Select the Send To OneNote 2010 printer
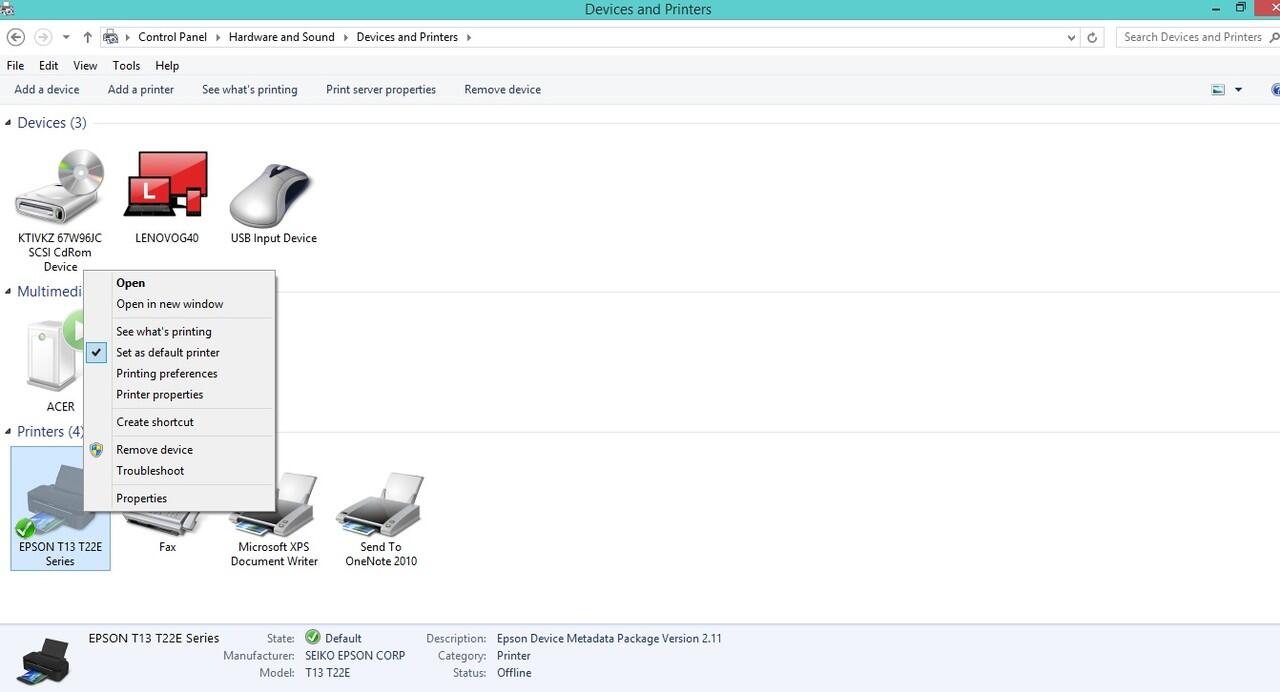This screenshot has width=1280, height=692. coord(380,507)
